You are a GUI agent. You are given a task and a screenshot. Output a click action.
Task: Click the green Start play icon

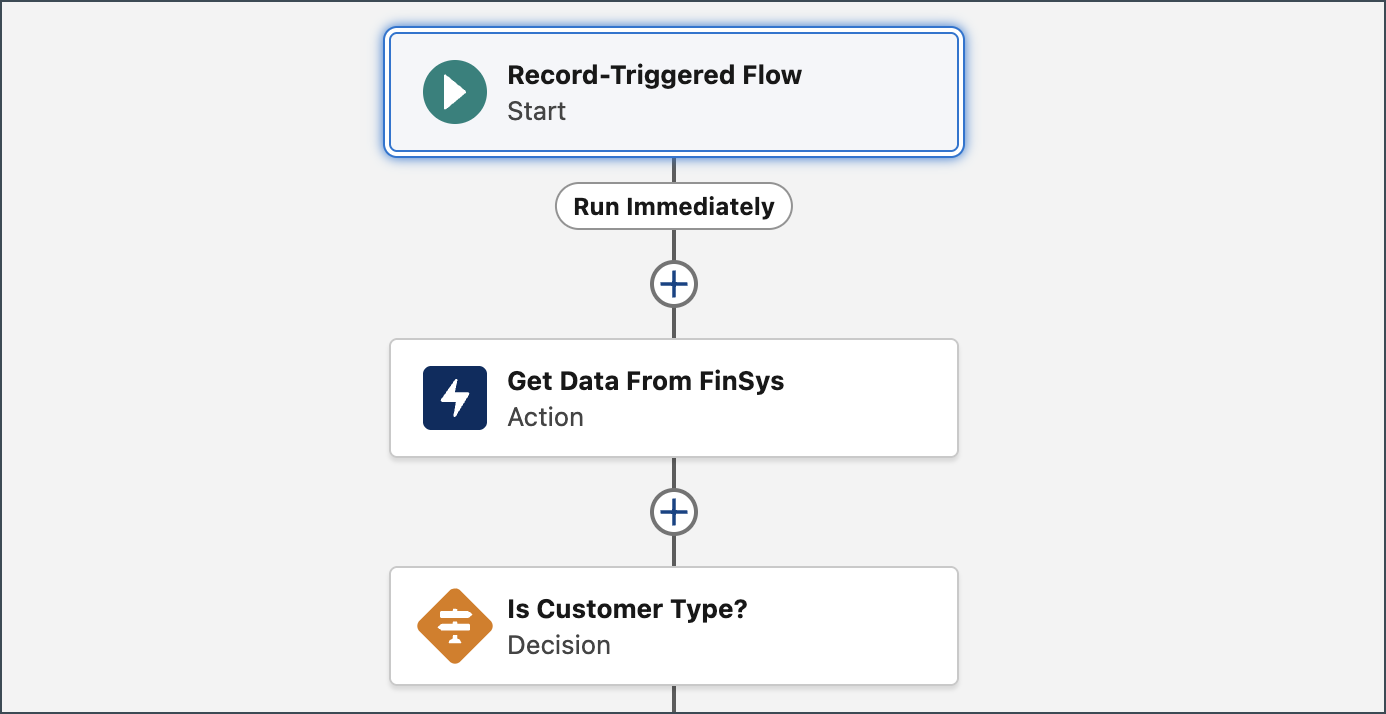coord(455,92)
